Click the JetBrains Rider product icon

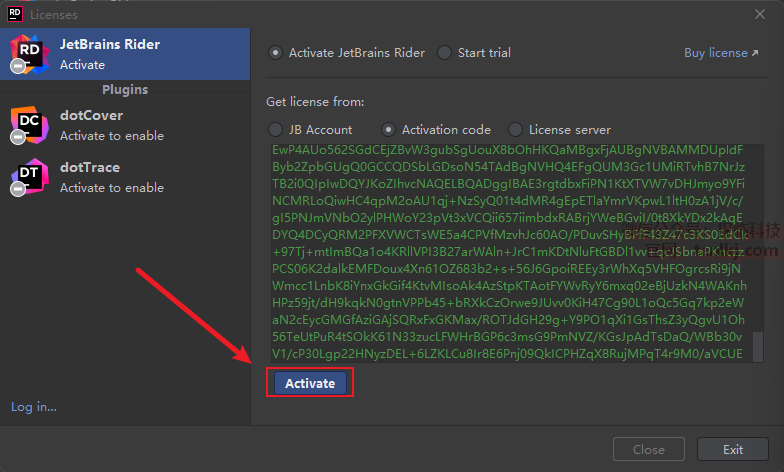click(x=29, y=54)
